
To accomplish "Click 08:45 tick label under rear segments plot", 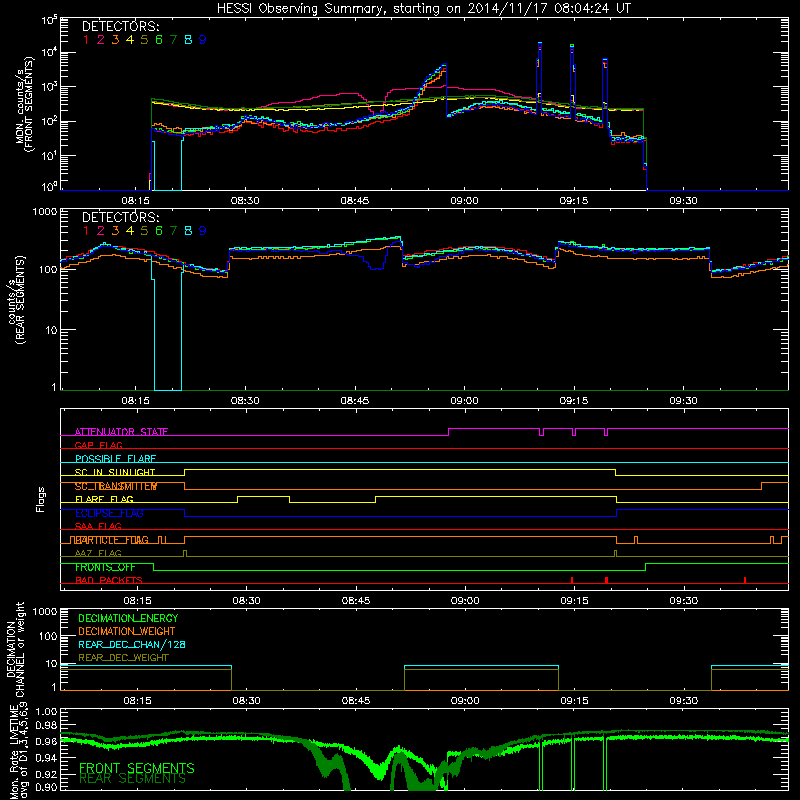I will tap(355, 401).
